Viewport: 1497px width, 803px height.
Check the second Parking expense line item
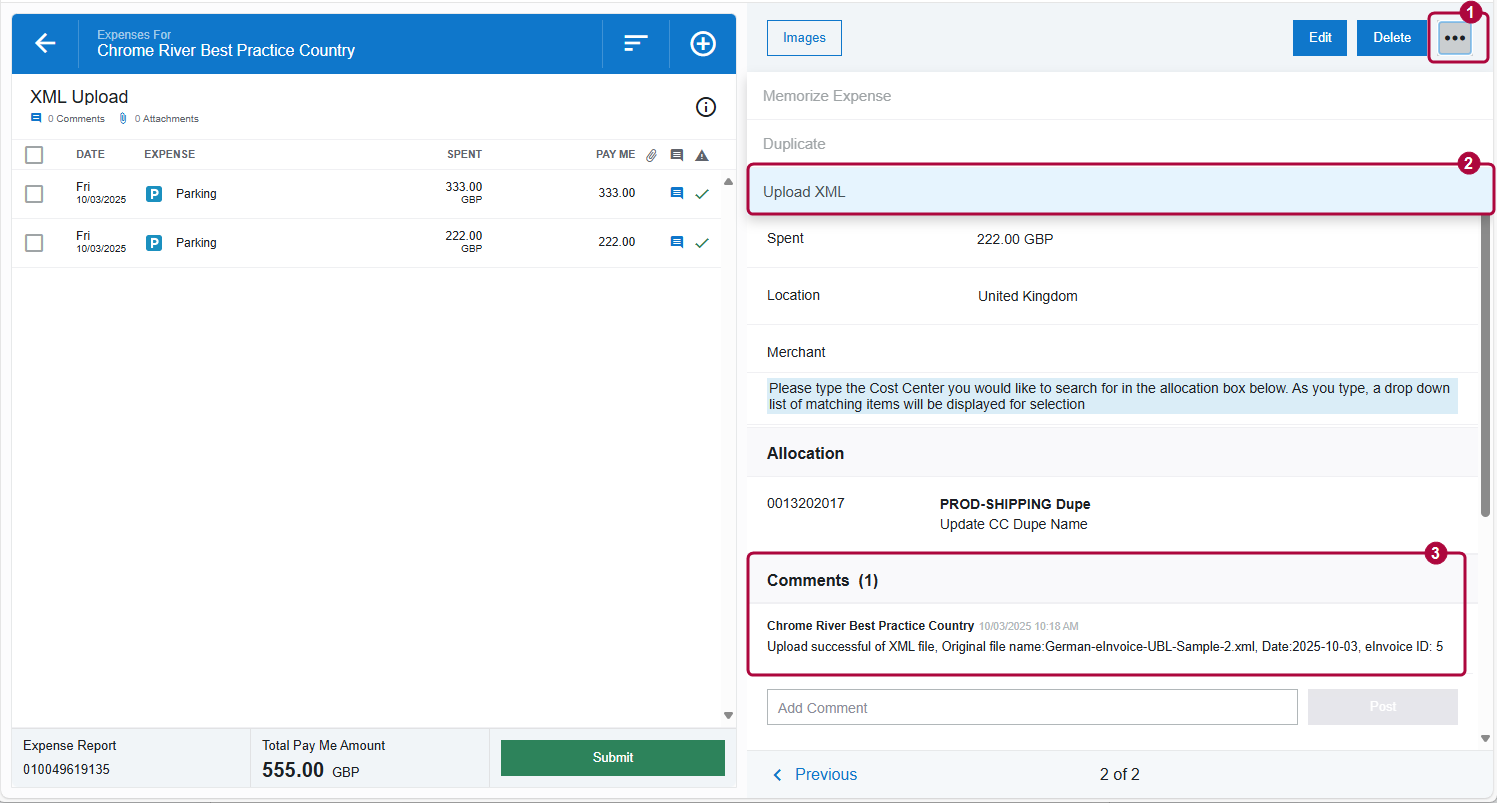click(x=33, y=242)
